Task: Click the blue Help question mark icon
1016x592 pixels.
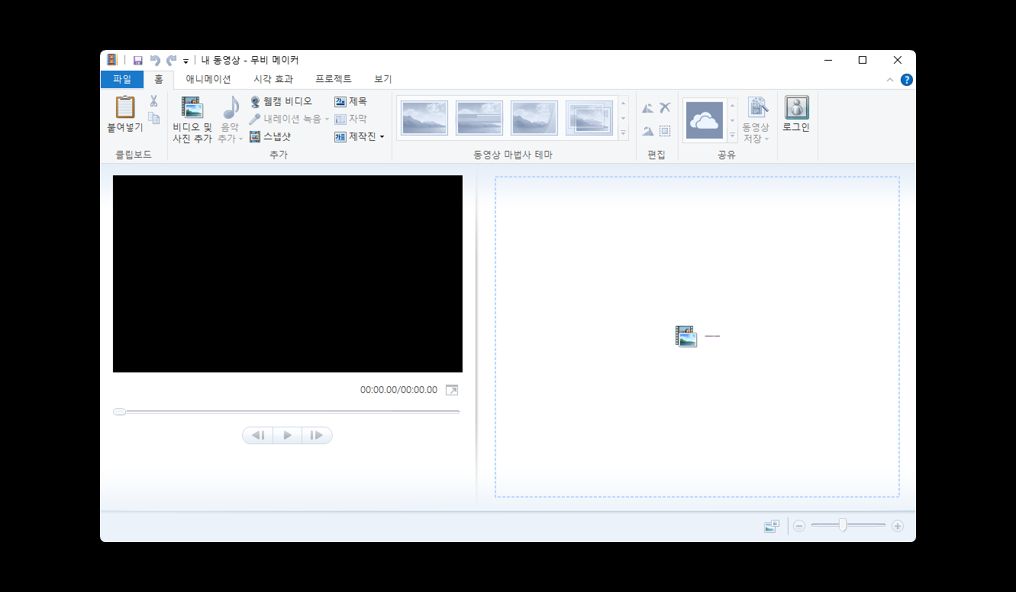Action: coord(906,80)
